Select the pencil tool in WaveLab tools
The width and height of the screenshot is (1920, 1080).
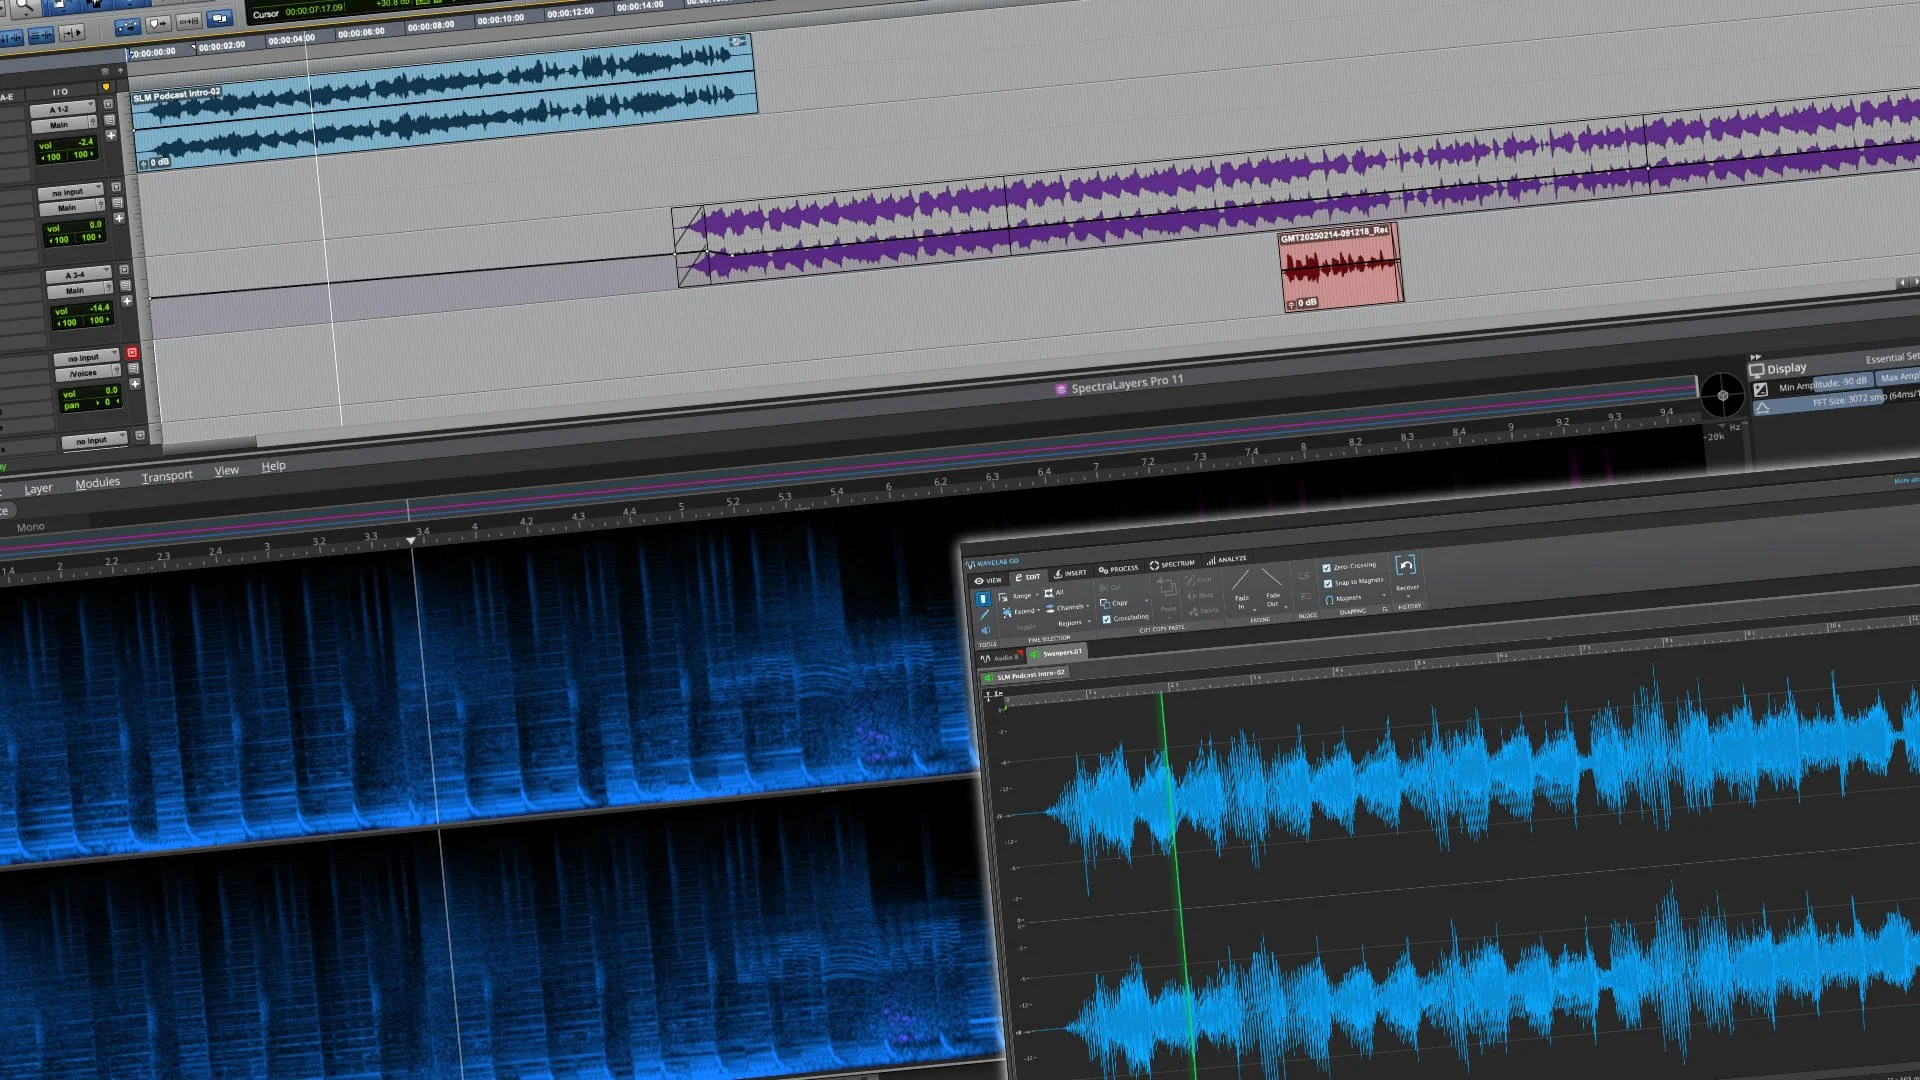coord(984,615)
